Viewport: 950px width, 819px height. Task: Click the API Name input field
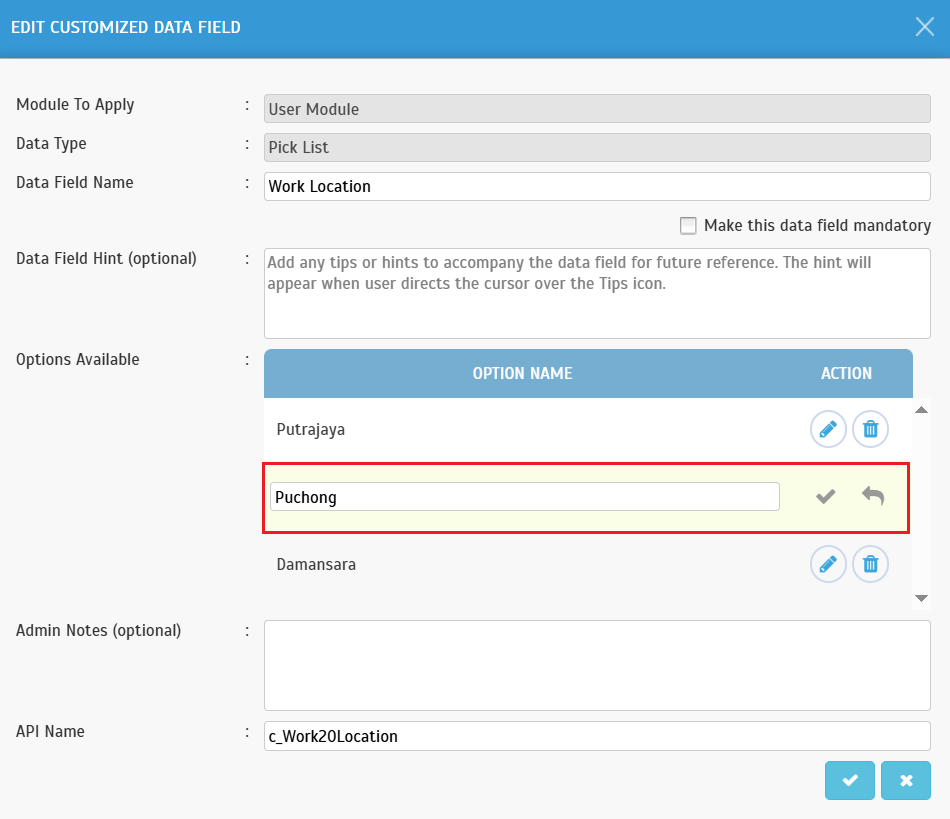(x=597, y=736)
